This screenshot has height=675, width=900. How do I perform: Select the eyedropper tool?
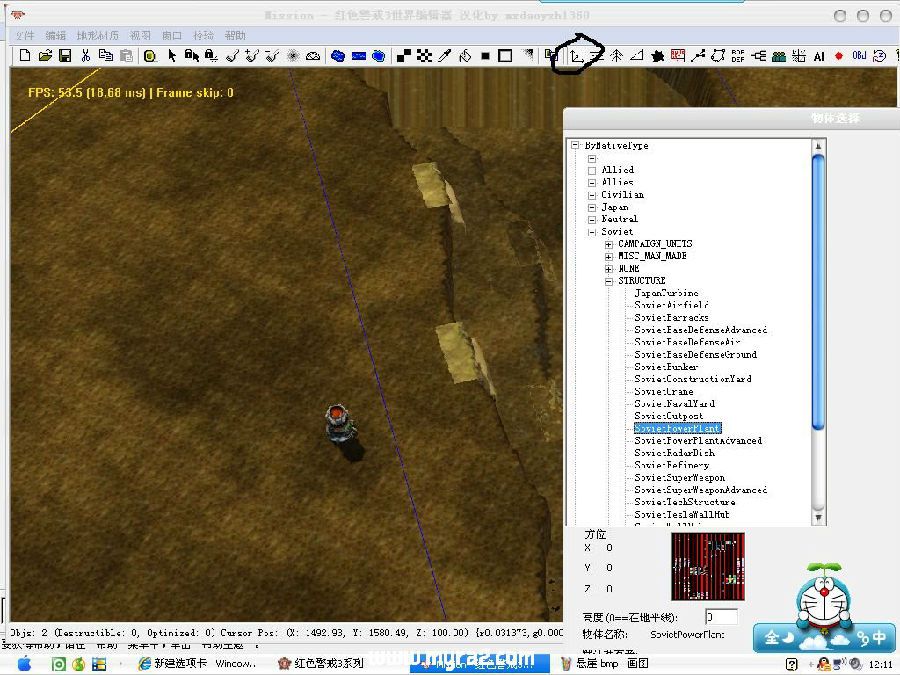coord(444,56)
